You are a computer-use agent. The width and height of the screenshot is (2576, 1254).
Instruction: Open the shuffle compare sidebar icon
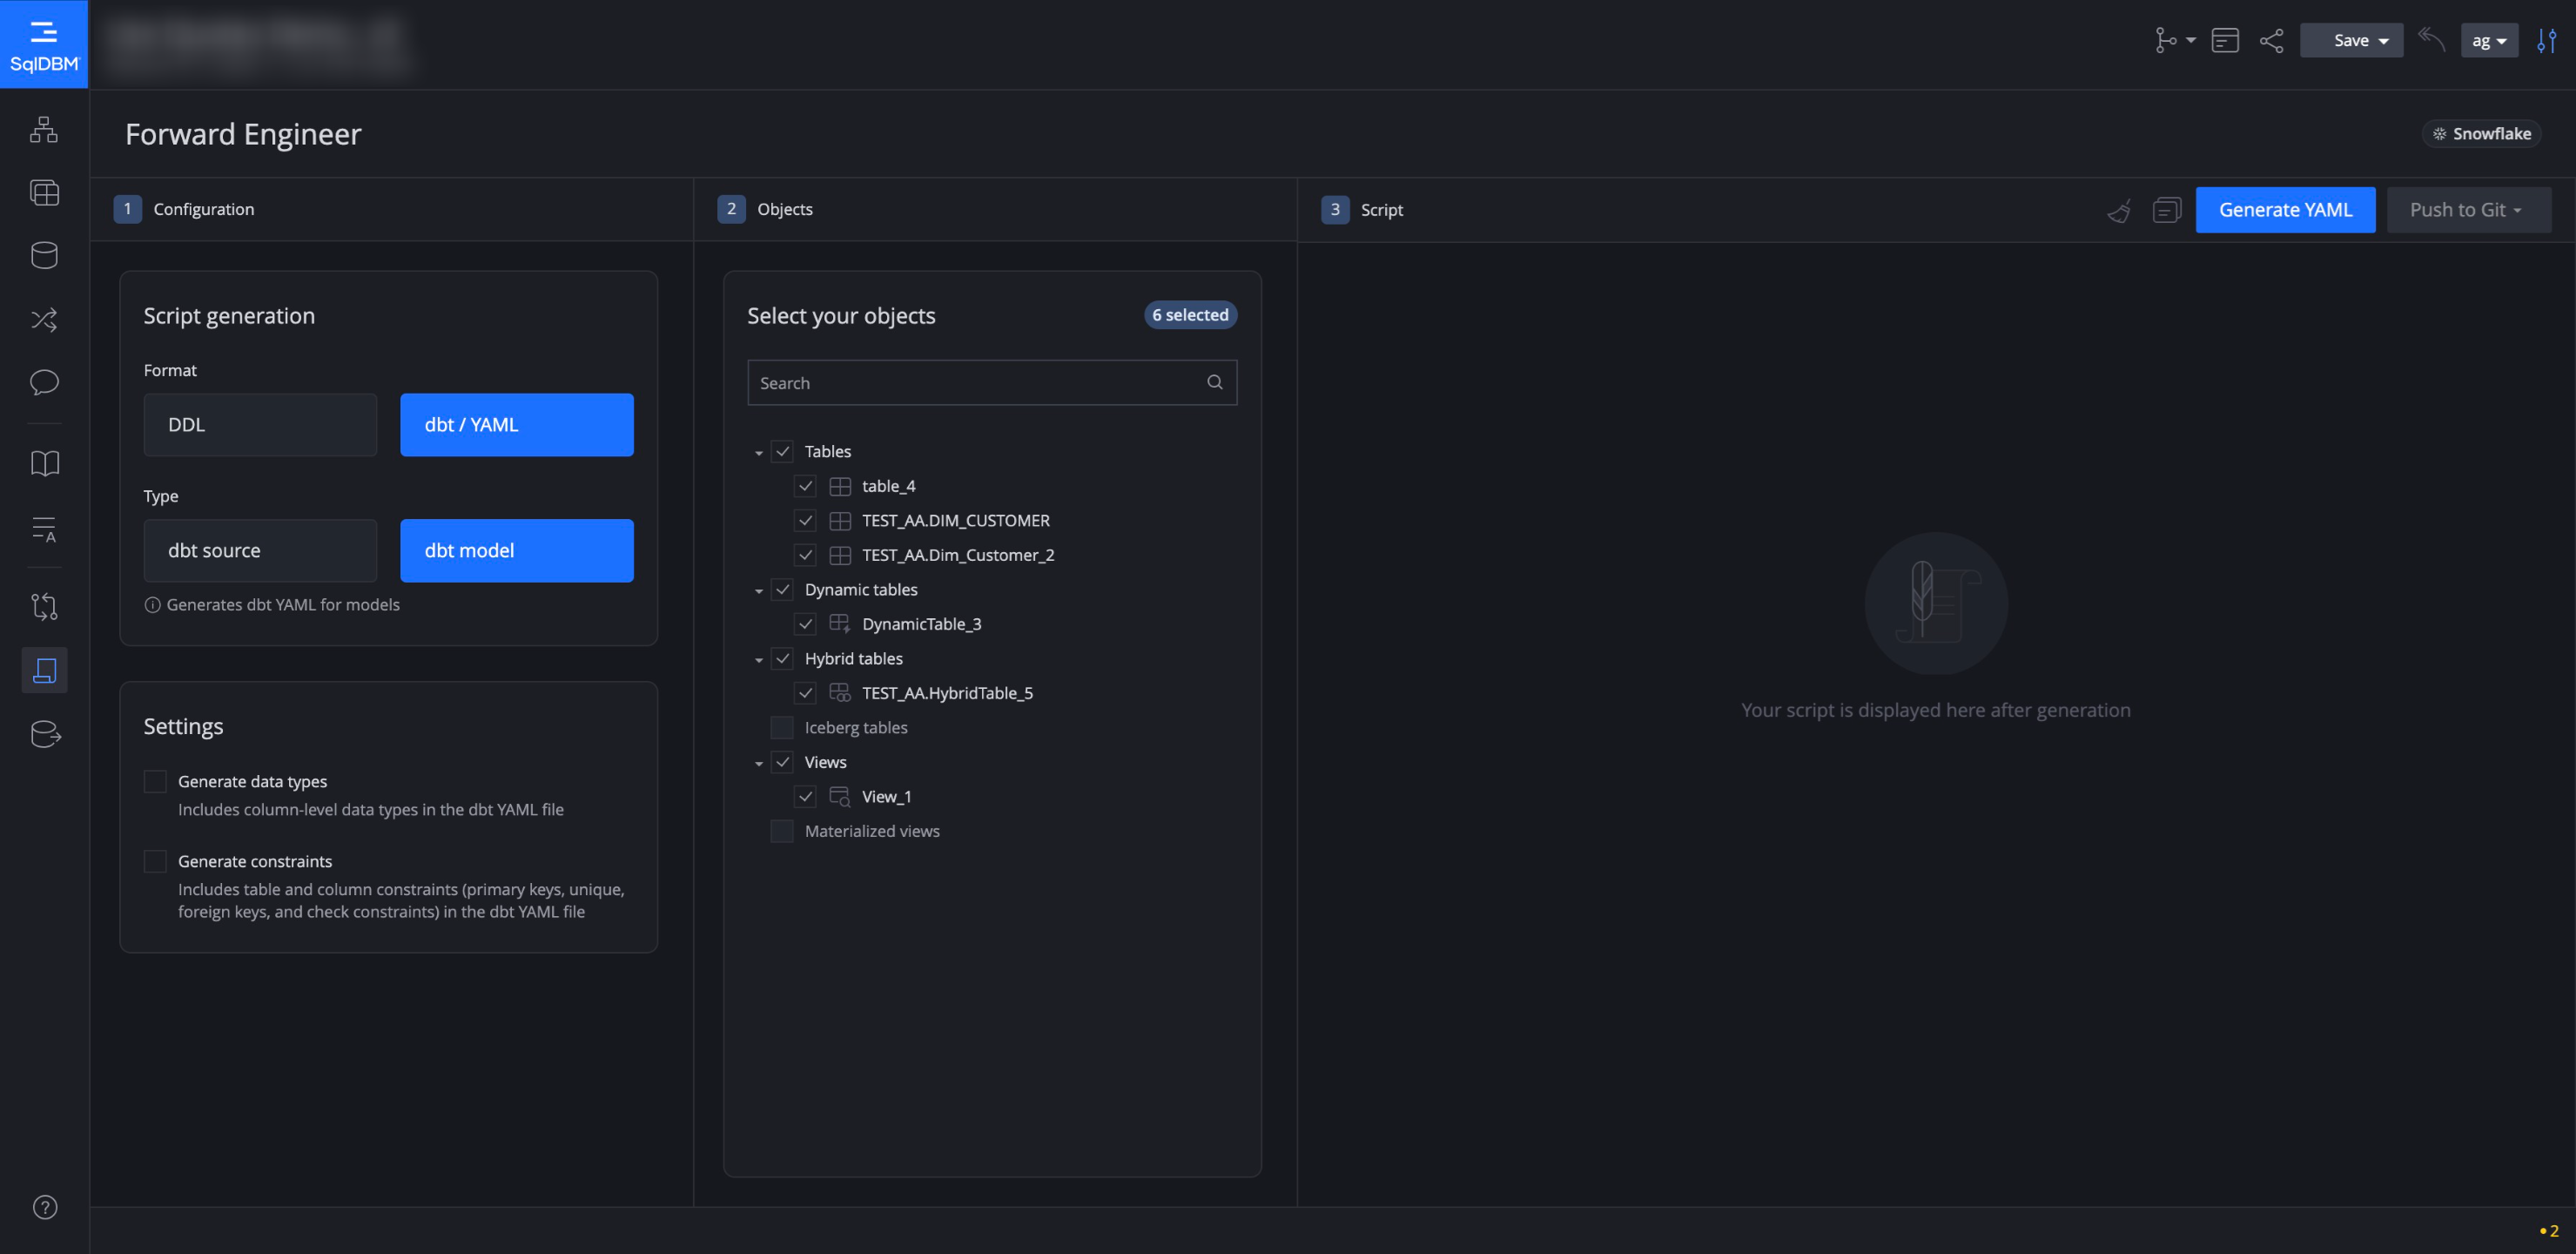coord(44,320)
